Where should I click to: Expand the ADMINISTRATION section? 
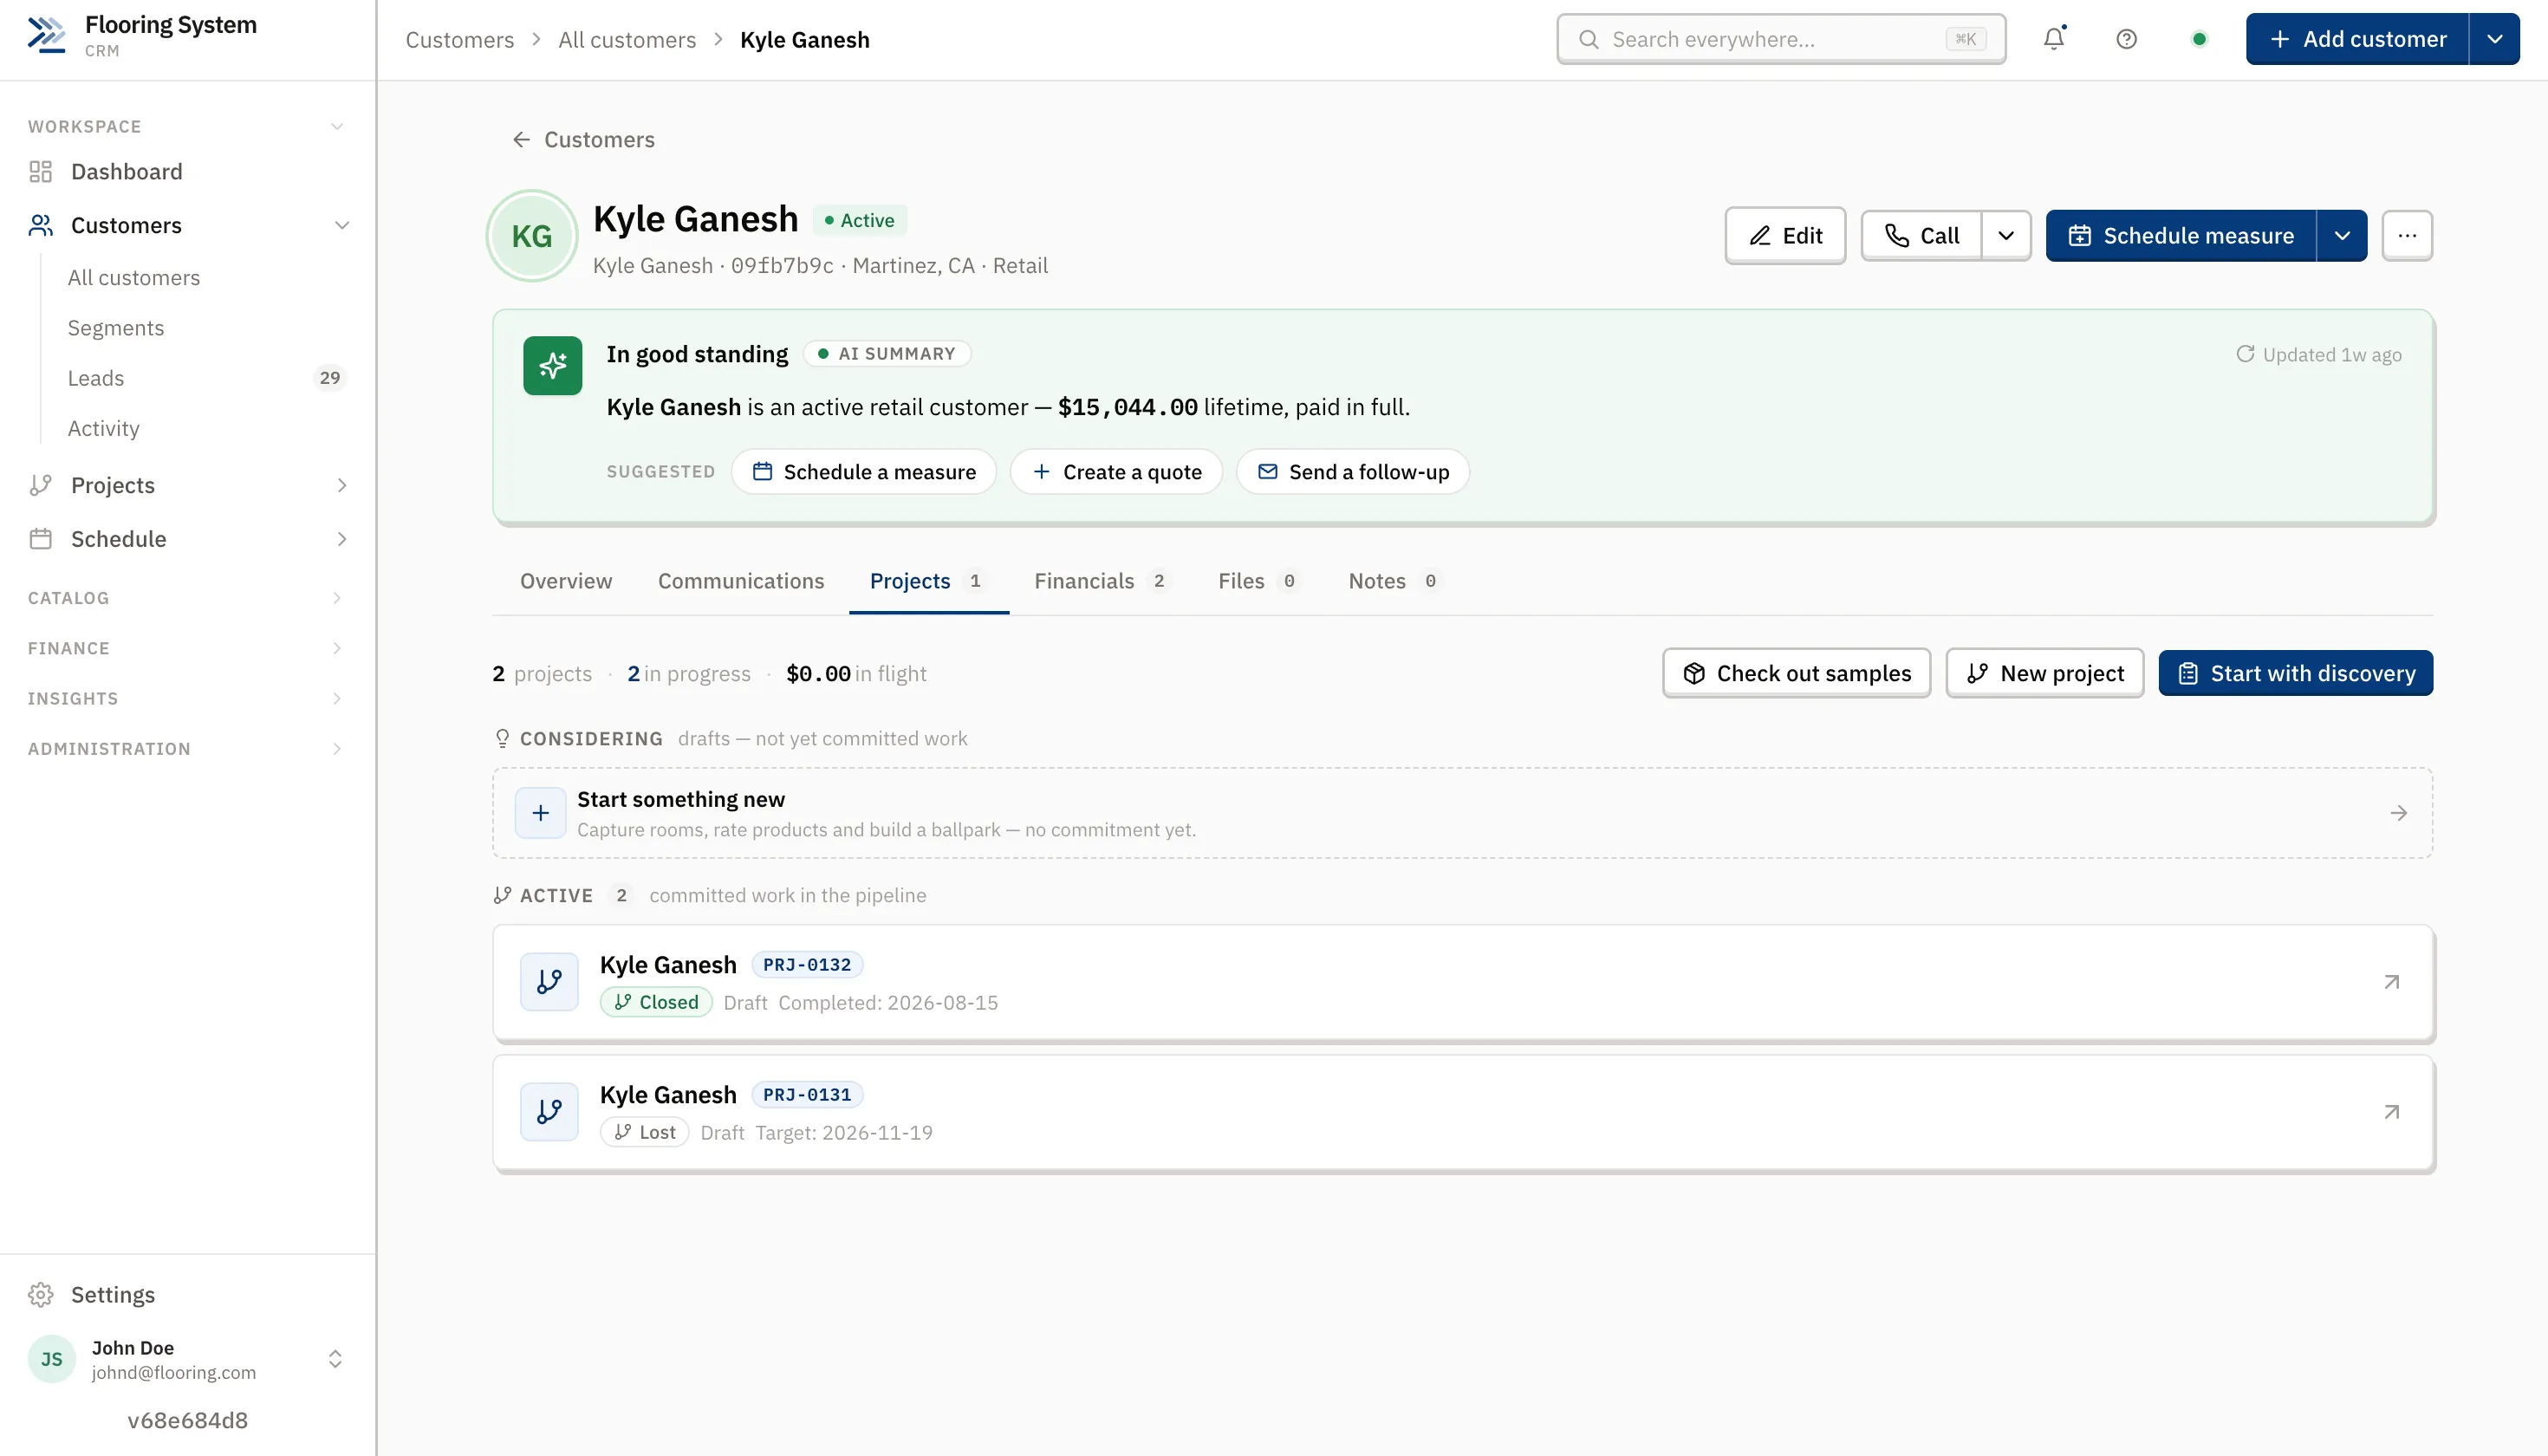click(x=188, y=749)
